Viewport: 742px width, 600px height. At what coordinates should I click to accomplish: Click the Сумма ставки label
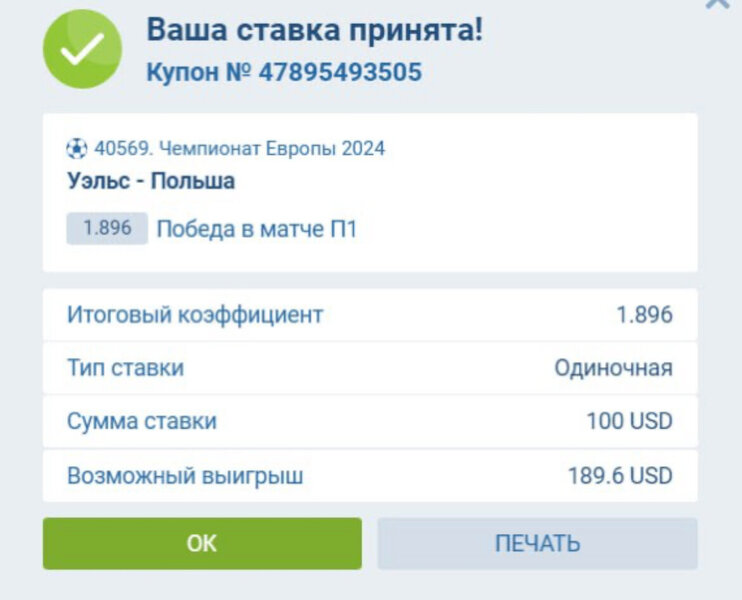(141, 422)
